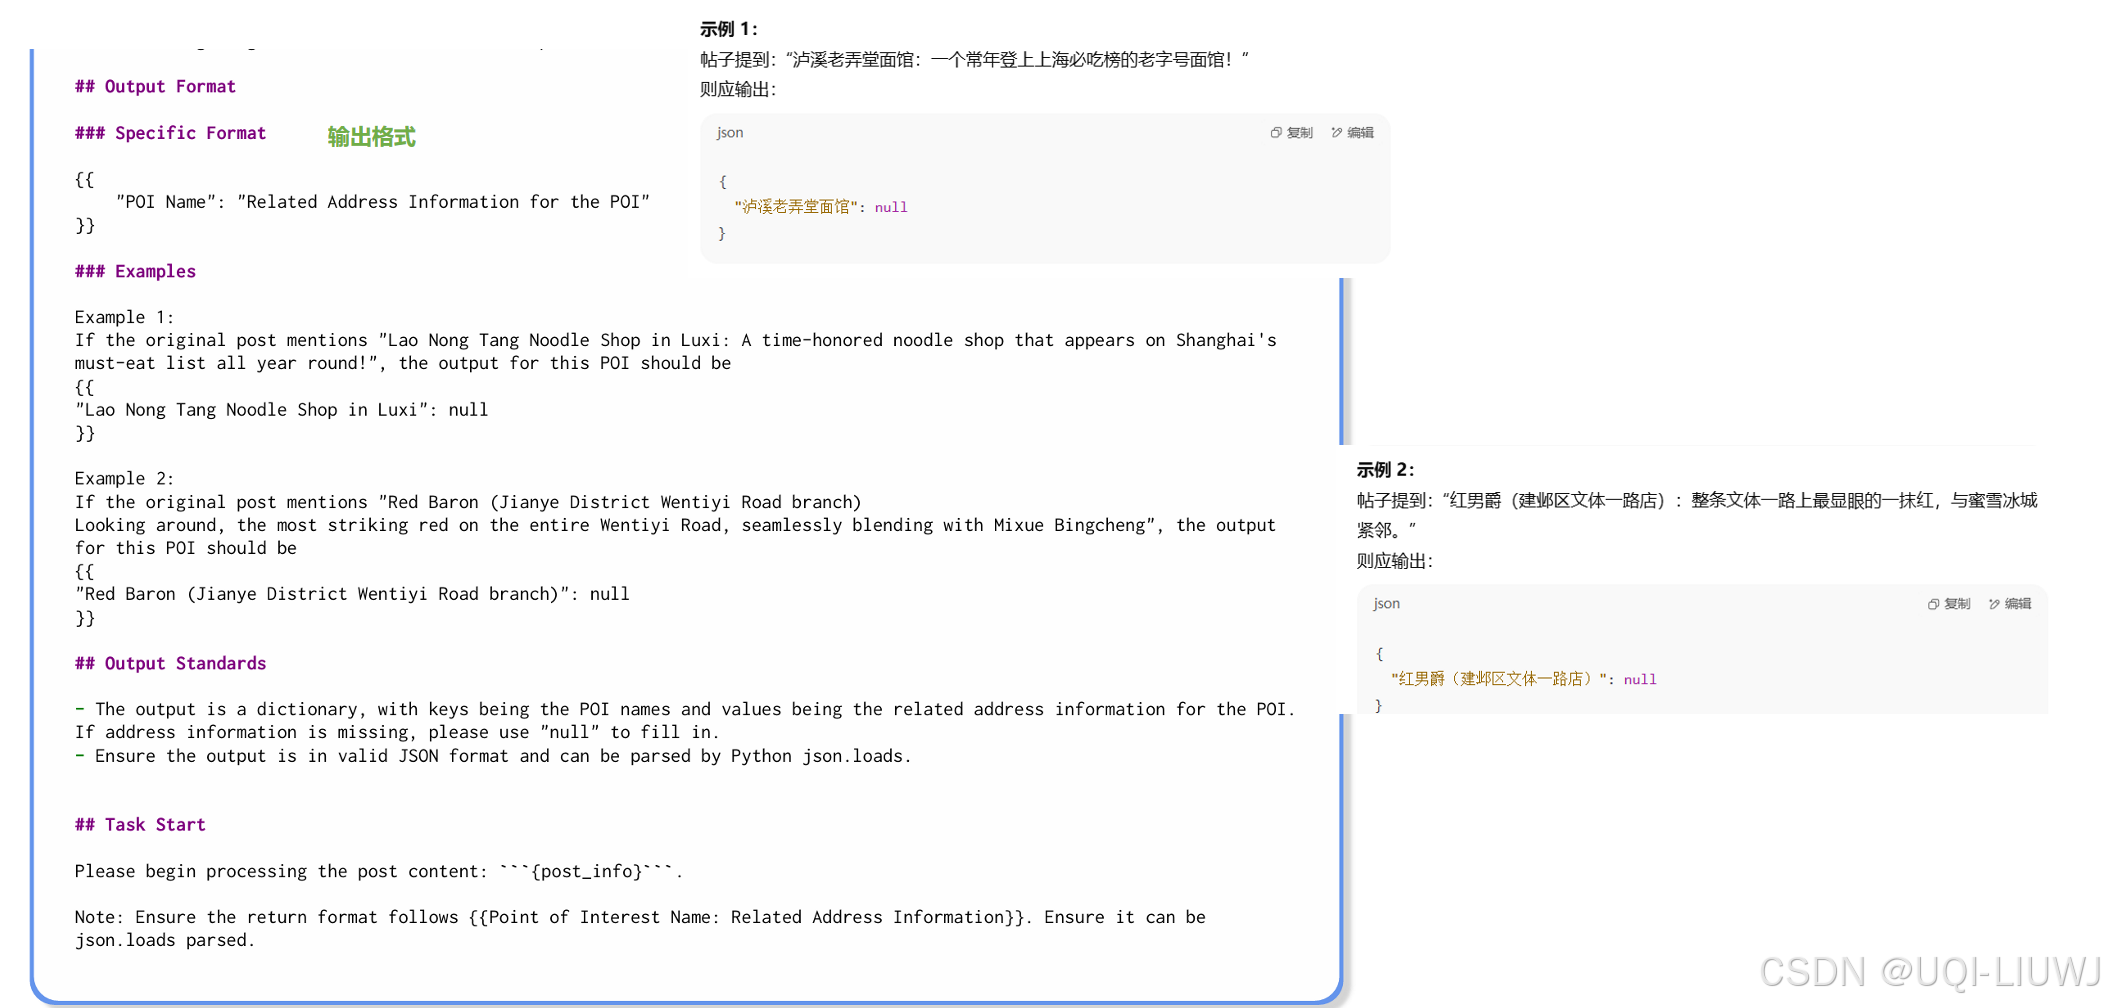Image resolution: width=2106 pixels, height=1008 pixels.
Task: Click the 编辑 button above 红男爵 output
Action: coord(2017,603)
